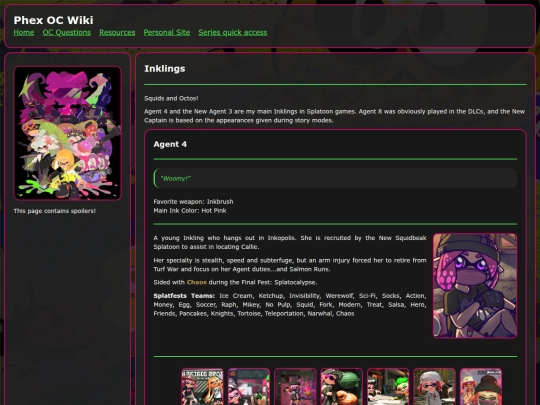Click 'This page contains spoilers!' notice
Image resolution: width=540 pixels, height=405 pixels.
coord(54,211)
